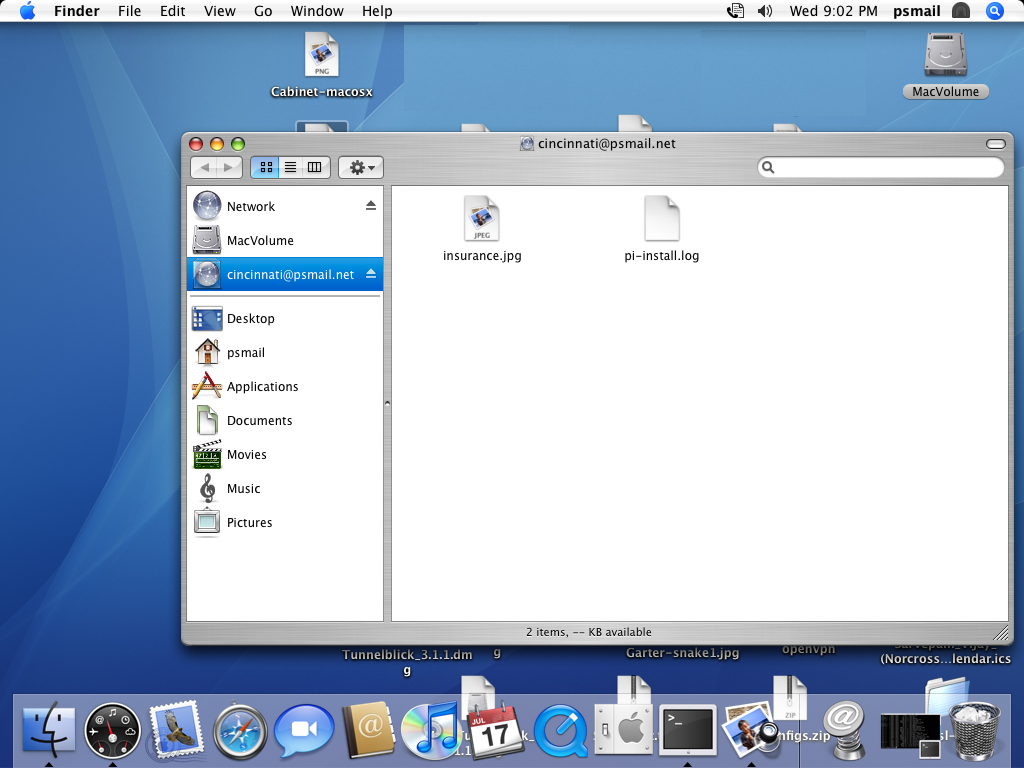Click the sidebar divider handle

point(387,404)
